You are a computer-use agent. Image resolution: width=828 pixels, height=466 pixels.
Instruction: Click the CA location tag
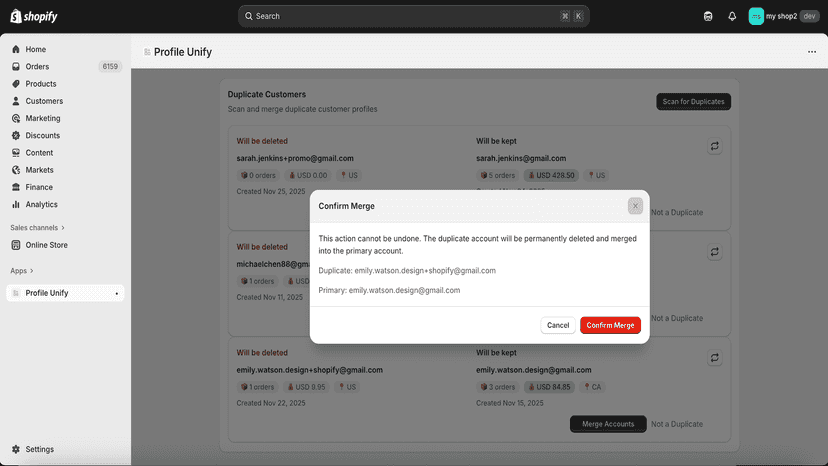click(592, 387)
